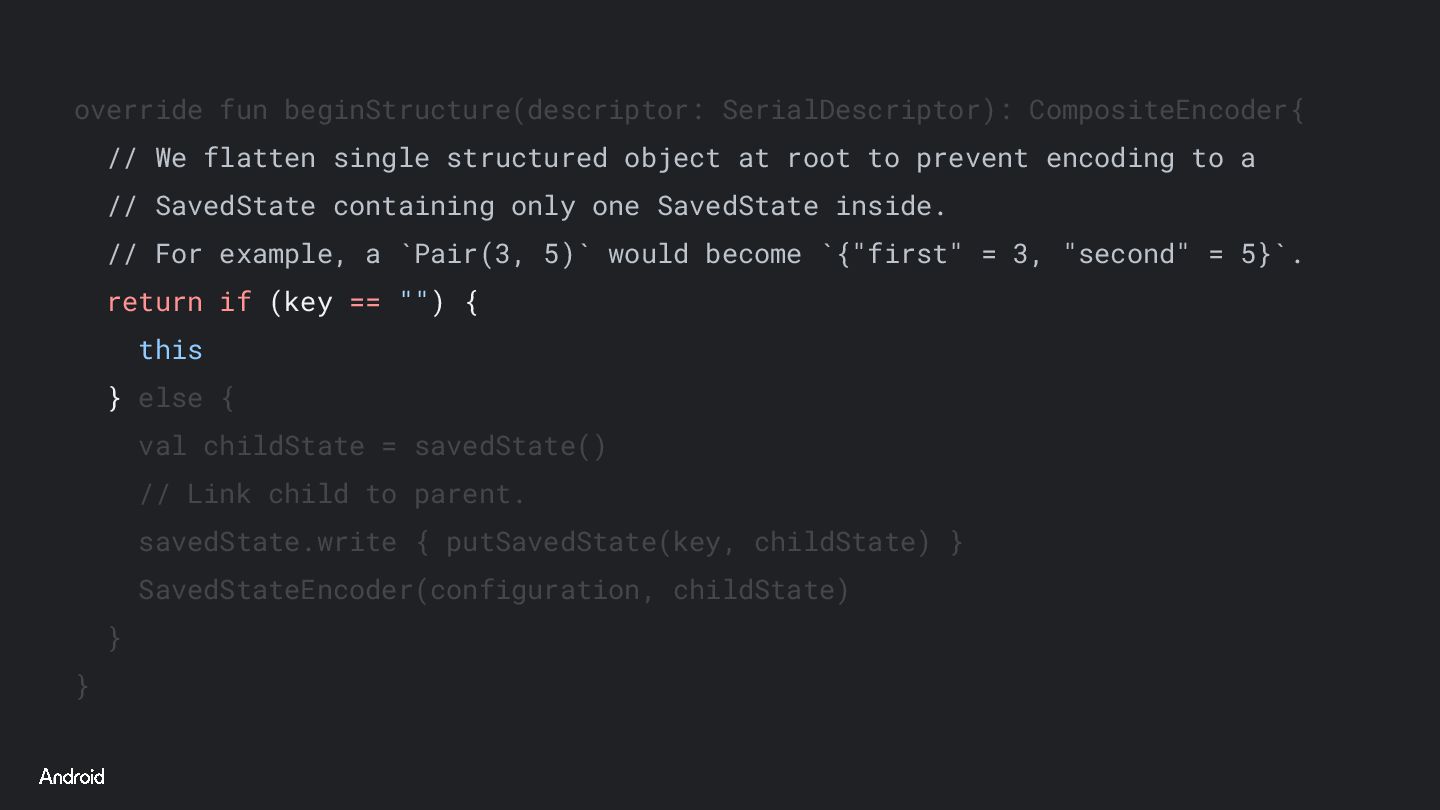Image resolution: width=1440 pixels, height=810 pixels.
Task: Click the "this" keyword
Action: point(170,350)
